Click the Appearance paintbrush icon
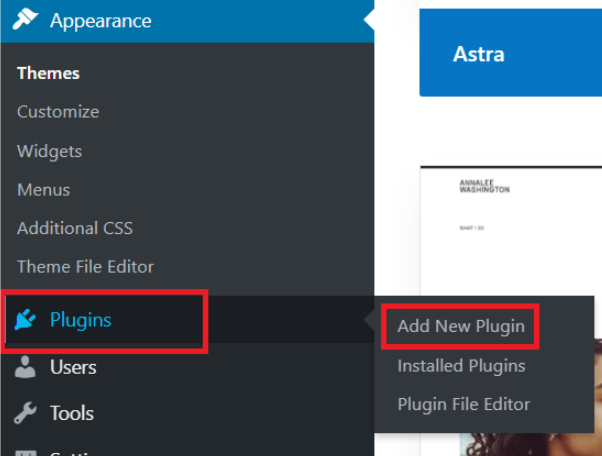The image size is (602, 456). [26, 20]
